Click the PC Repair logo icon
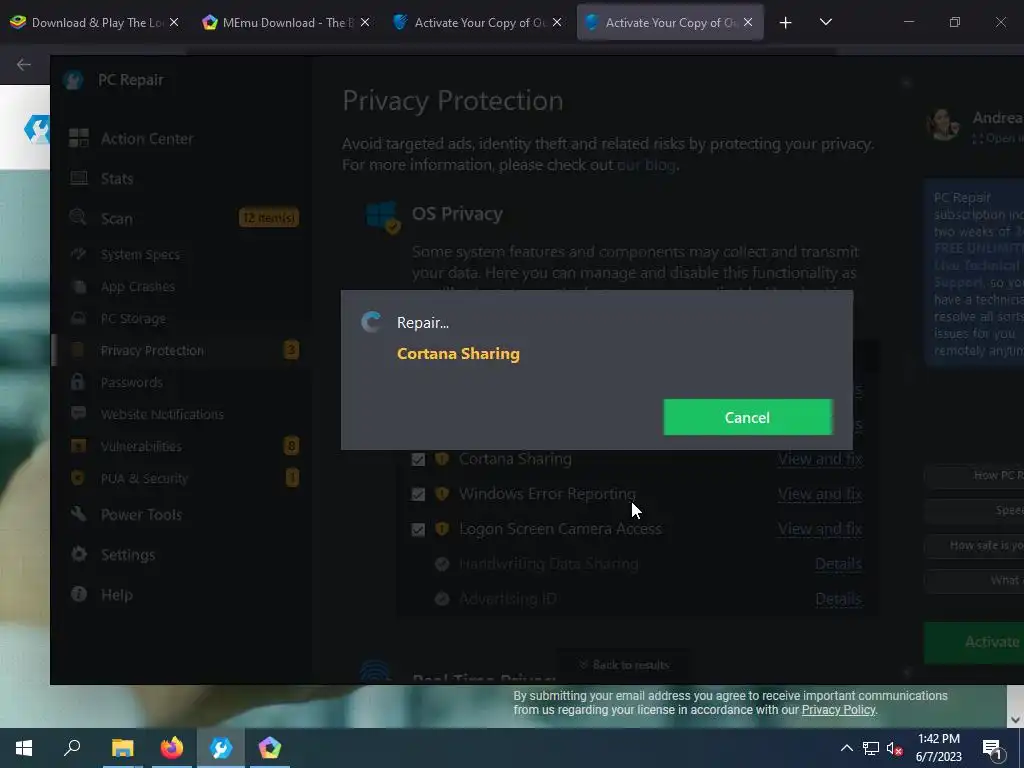This screenshot has height=768, width=1024. pyautogui.click(x=73, y=80)
